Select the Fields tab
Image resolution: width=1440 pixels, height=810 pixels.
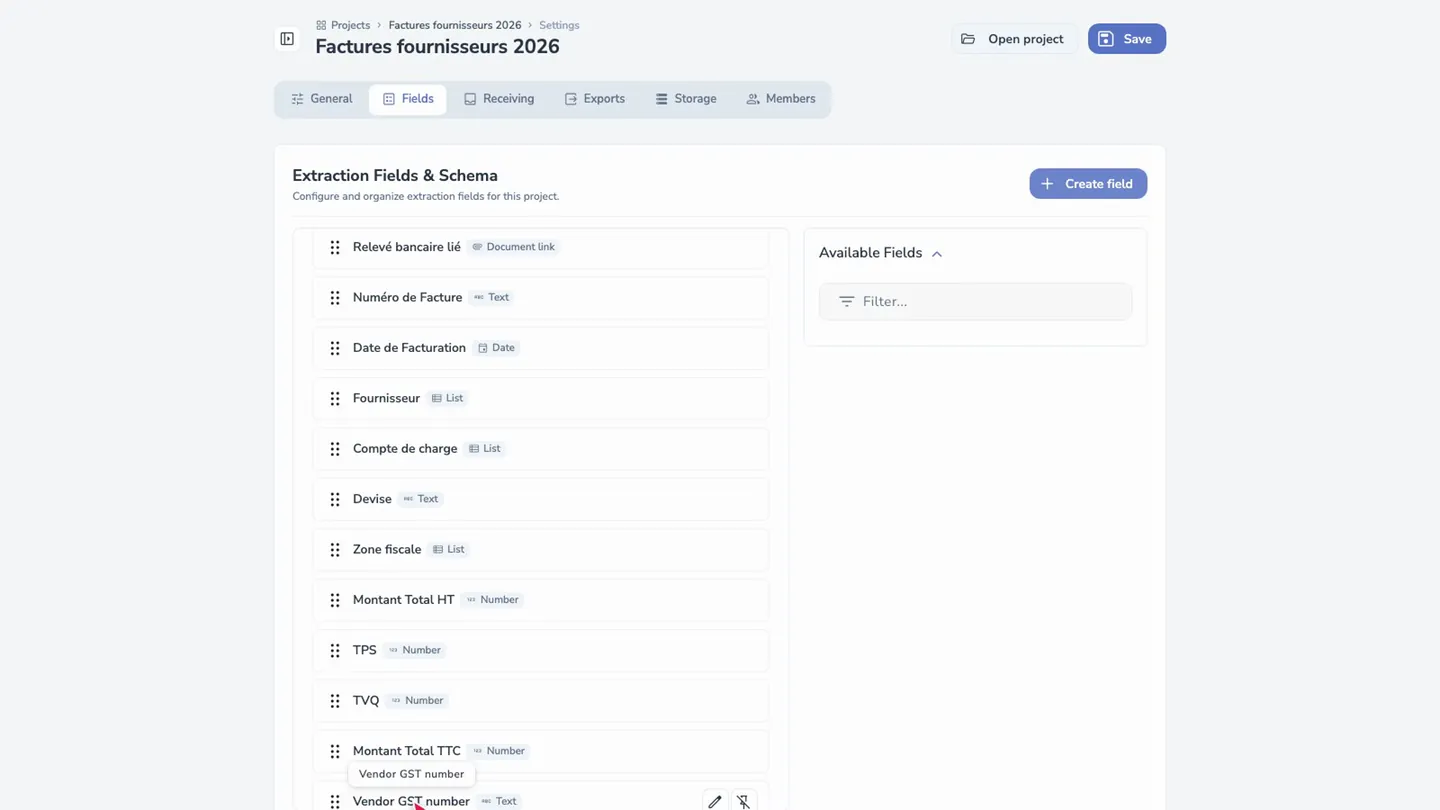click(x=408, y=99)
